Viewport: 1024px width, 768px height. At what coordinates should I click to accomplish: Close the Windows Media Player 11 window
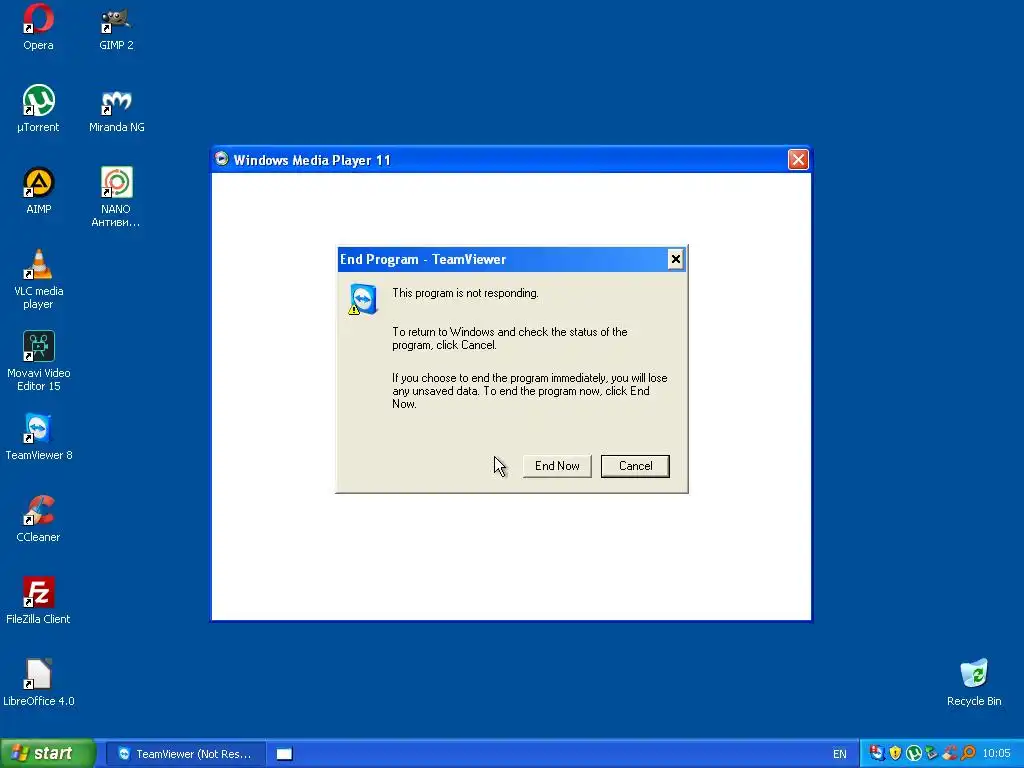(x=798, y=160)
